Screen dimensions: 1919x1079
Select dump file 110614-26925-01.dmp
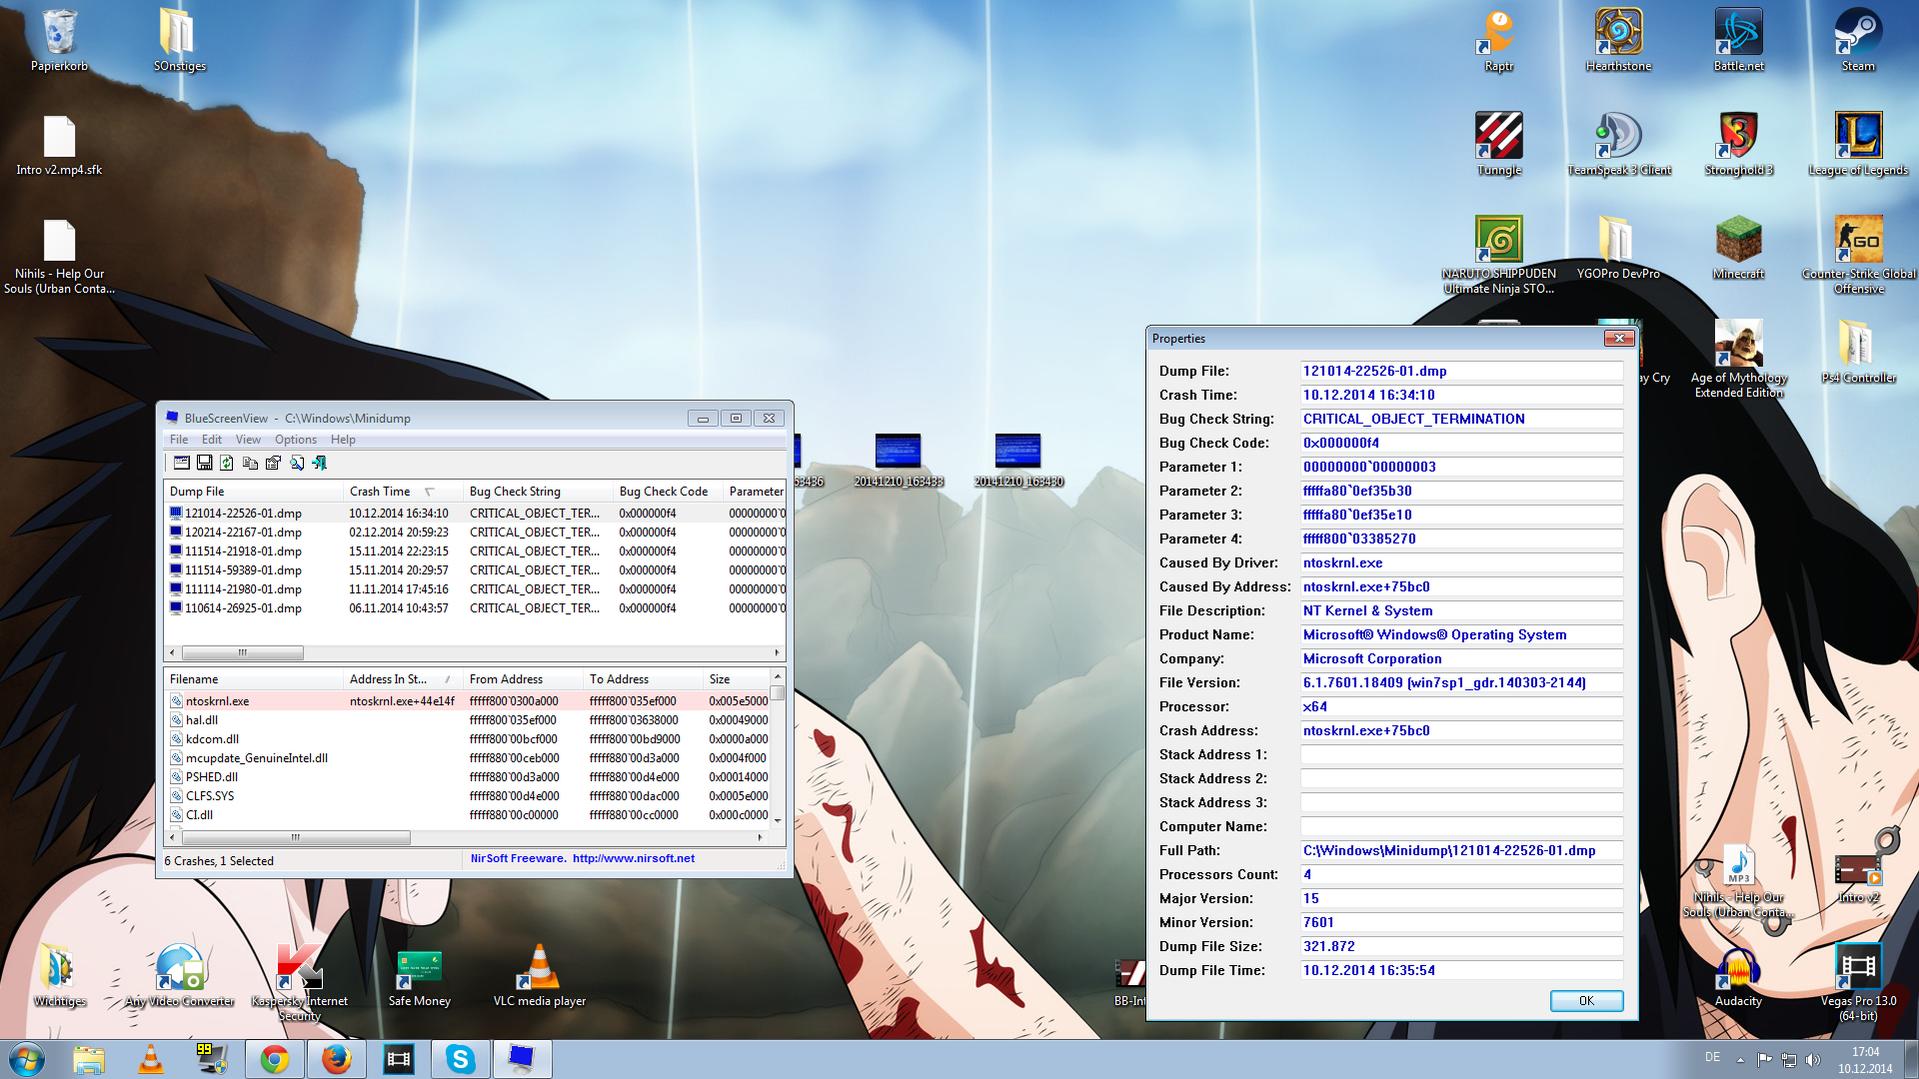point(475,608)
